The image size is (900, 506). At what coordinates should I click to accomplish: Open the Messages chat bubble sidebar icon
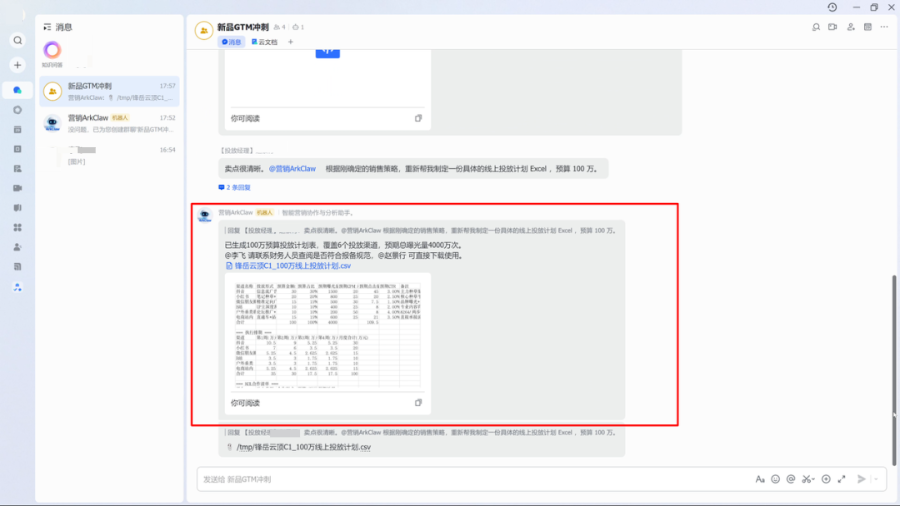[x=18, y=90]
